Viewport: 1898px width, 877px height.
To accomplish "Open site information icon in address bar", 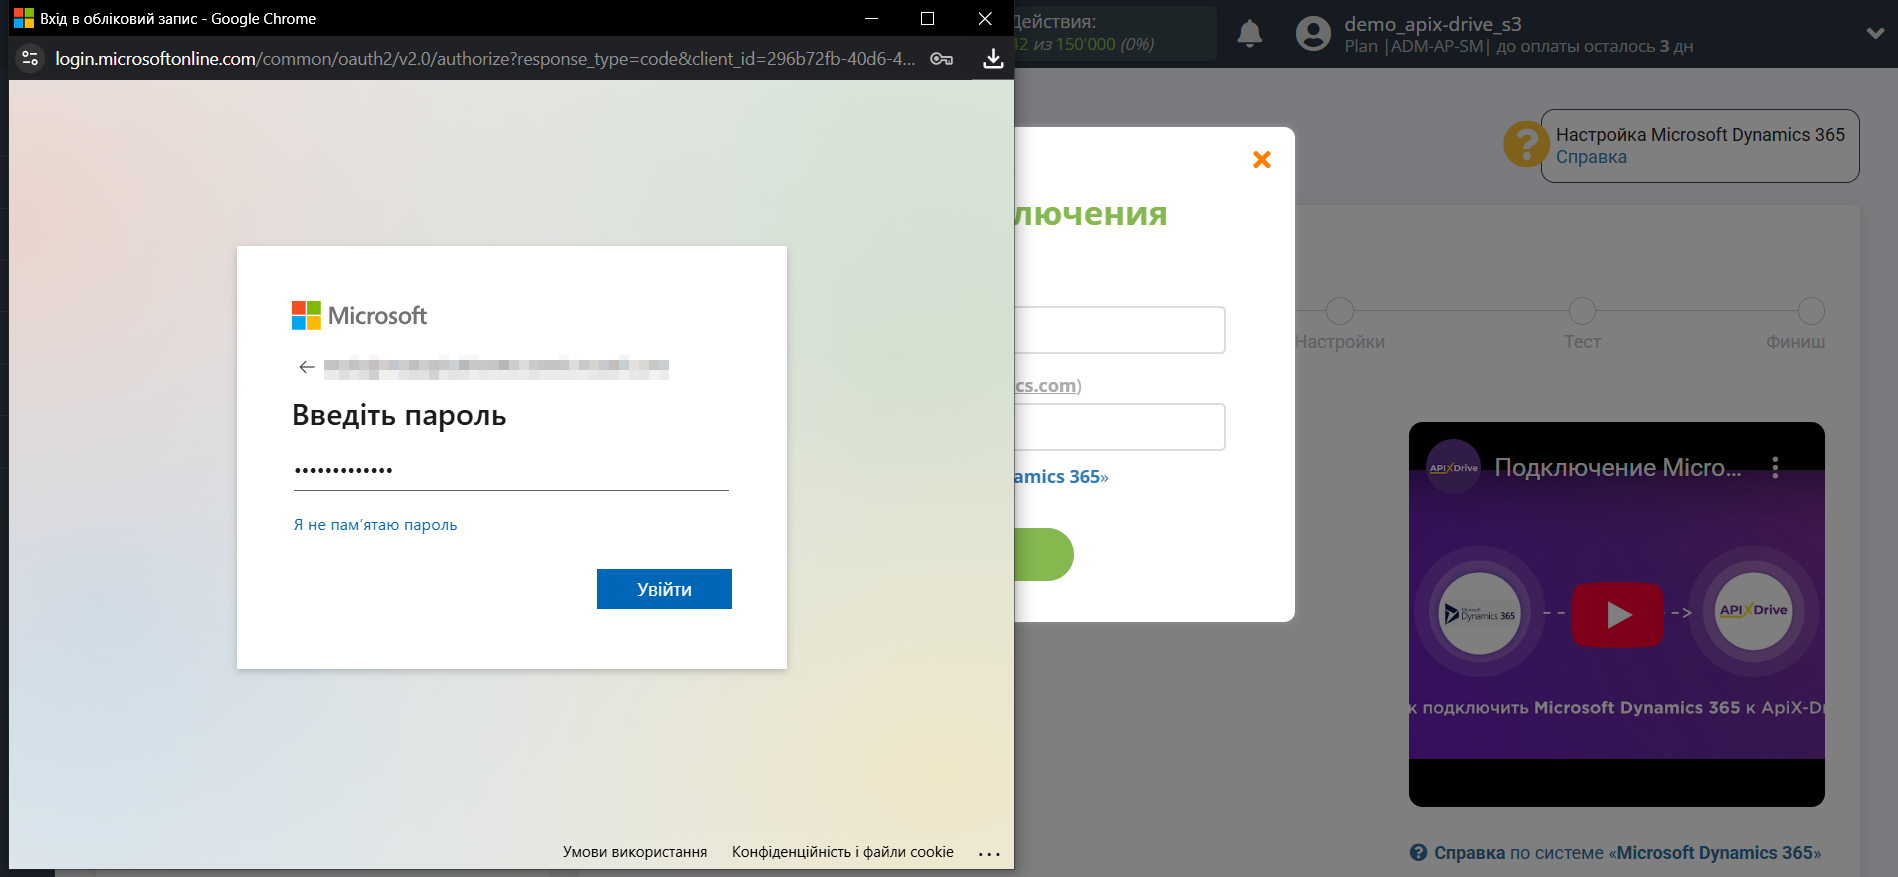I will tap(30, 58).
